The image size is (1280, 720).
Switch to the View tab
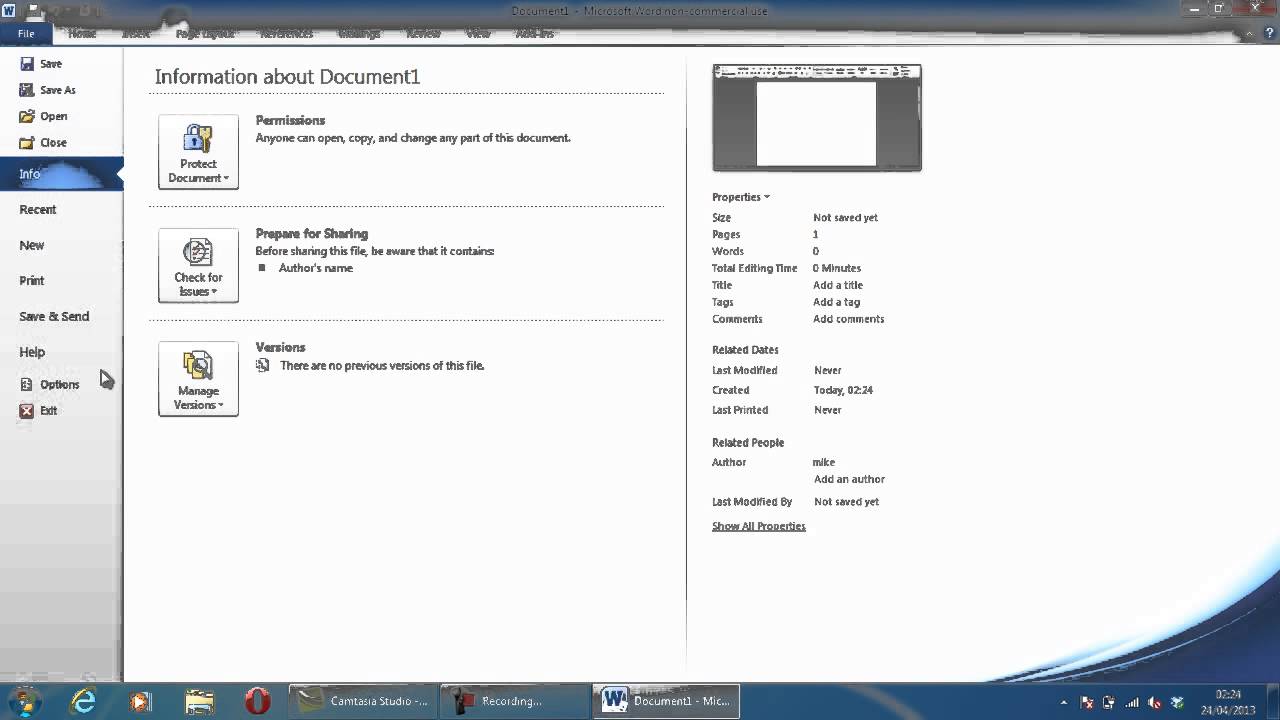coord(478,33)
